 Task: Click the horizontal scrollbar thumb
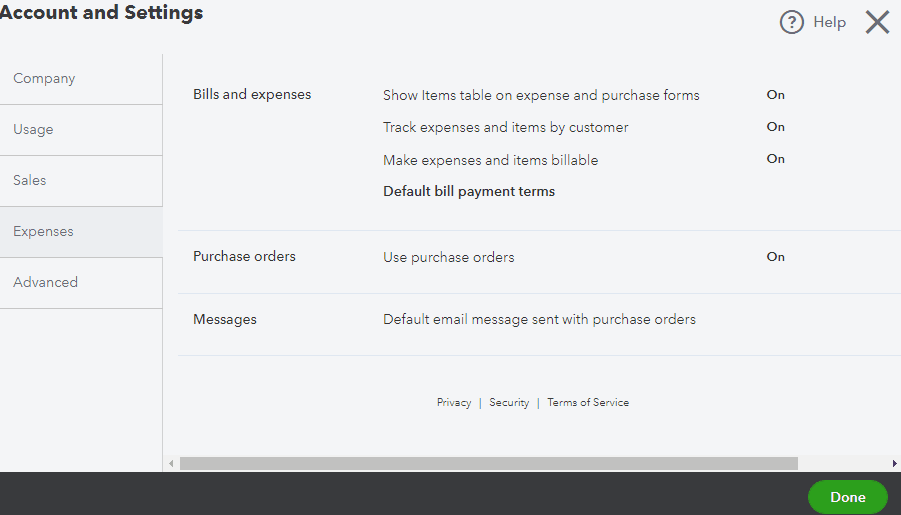488,464
